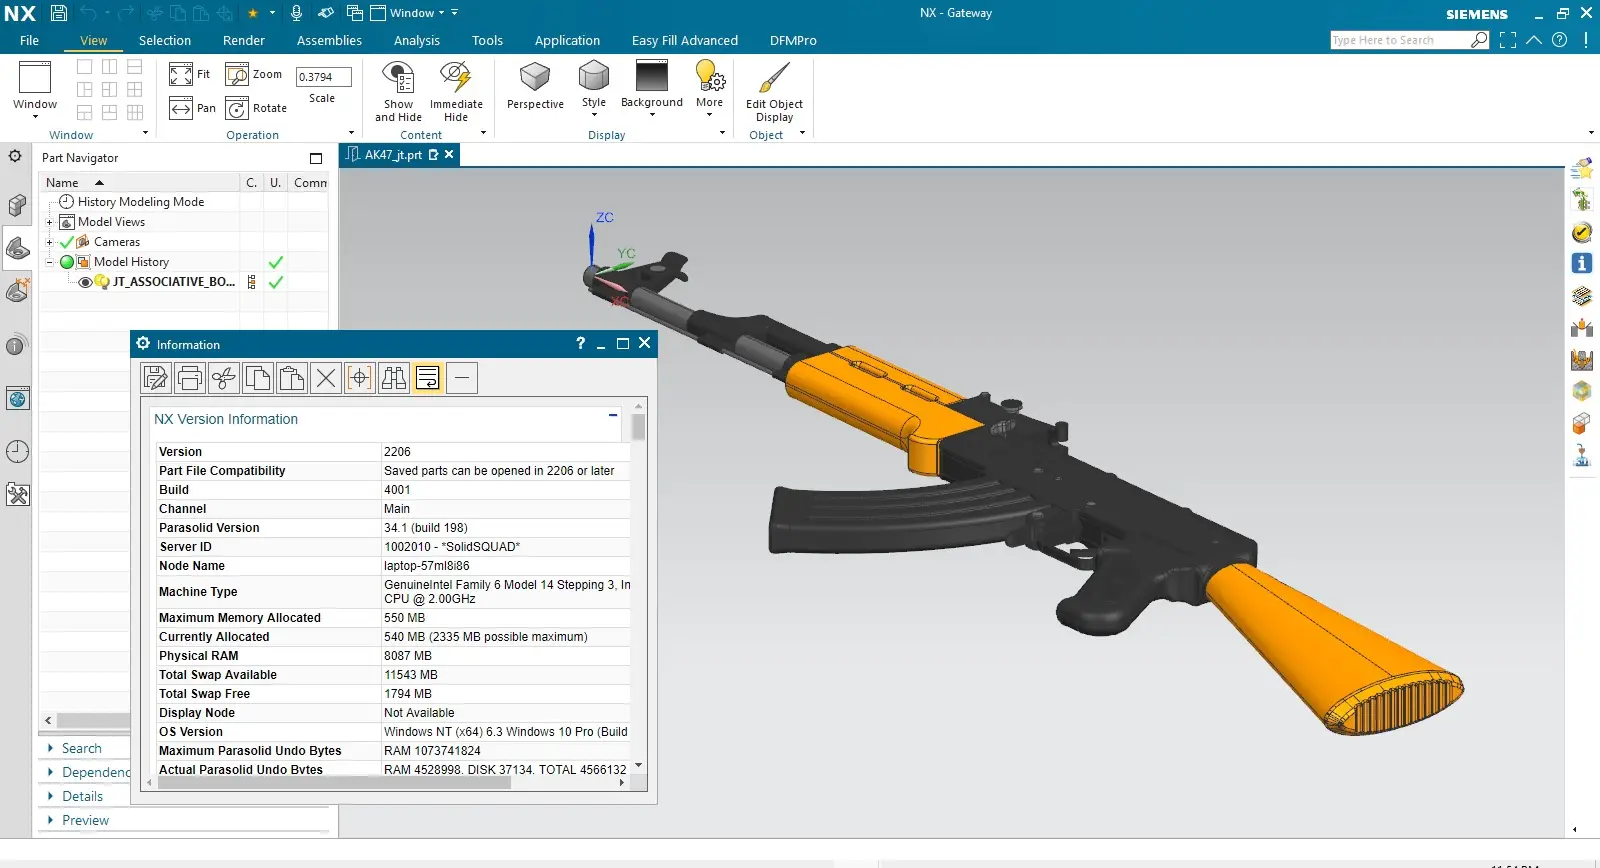Switch to the Render tab
This screenshot has width=1600, height=868.
[244, 40]
